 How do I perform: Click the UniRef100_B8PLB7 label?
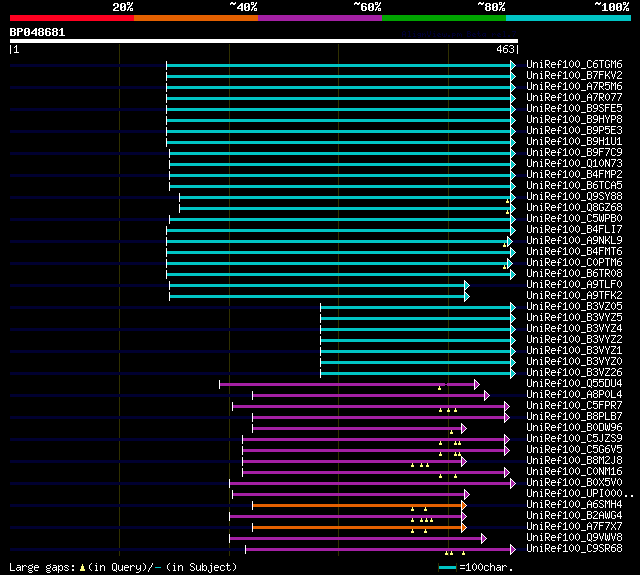(574, 417)
